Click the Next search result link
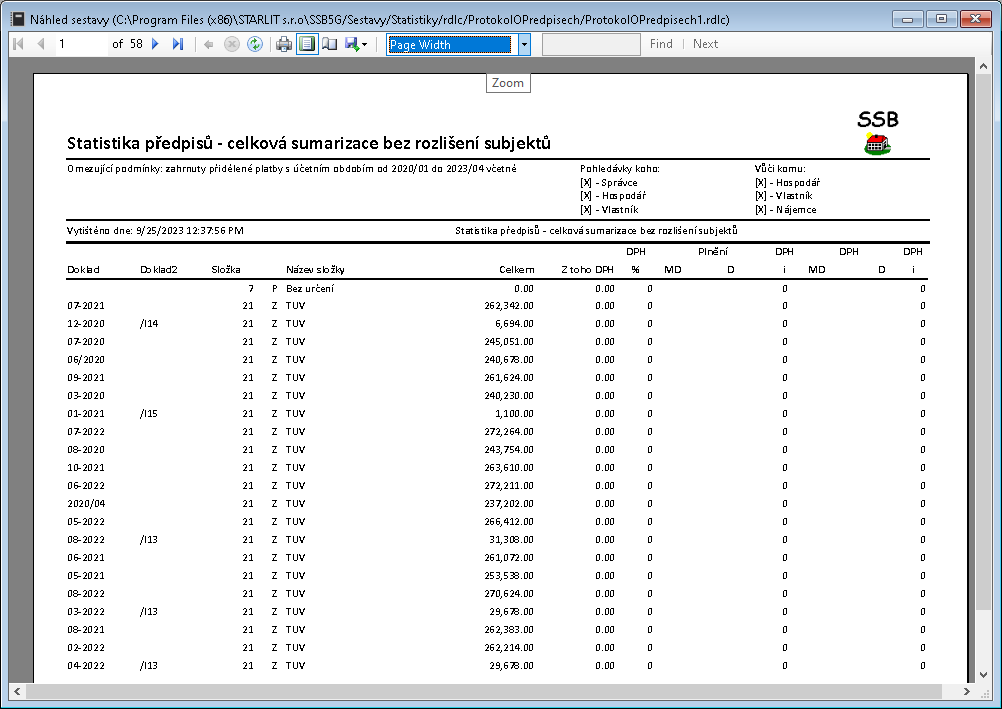 click(705, 44)
